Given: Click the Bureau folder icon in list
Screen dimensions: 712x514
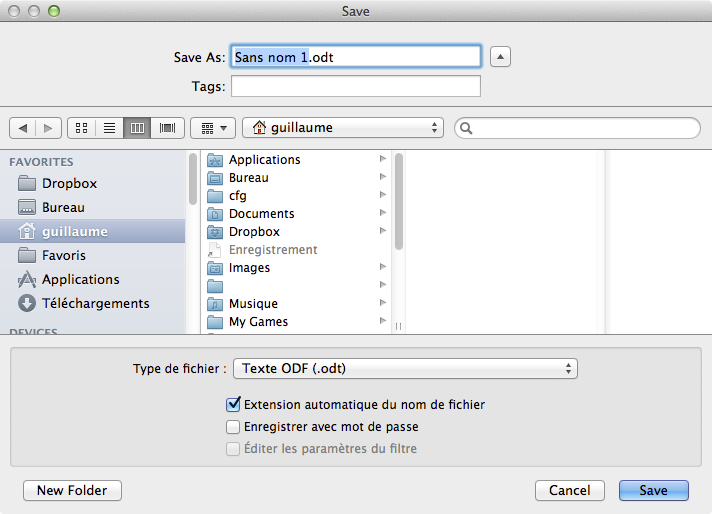Looking at the screenshot, I should pyautogui.click(x=215, y=178).
